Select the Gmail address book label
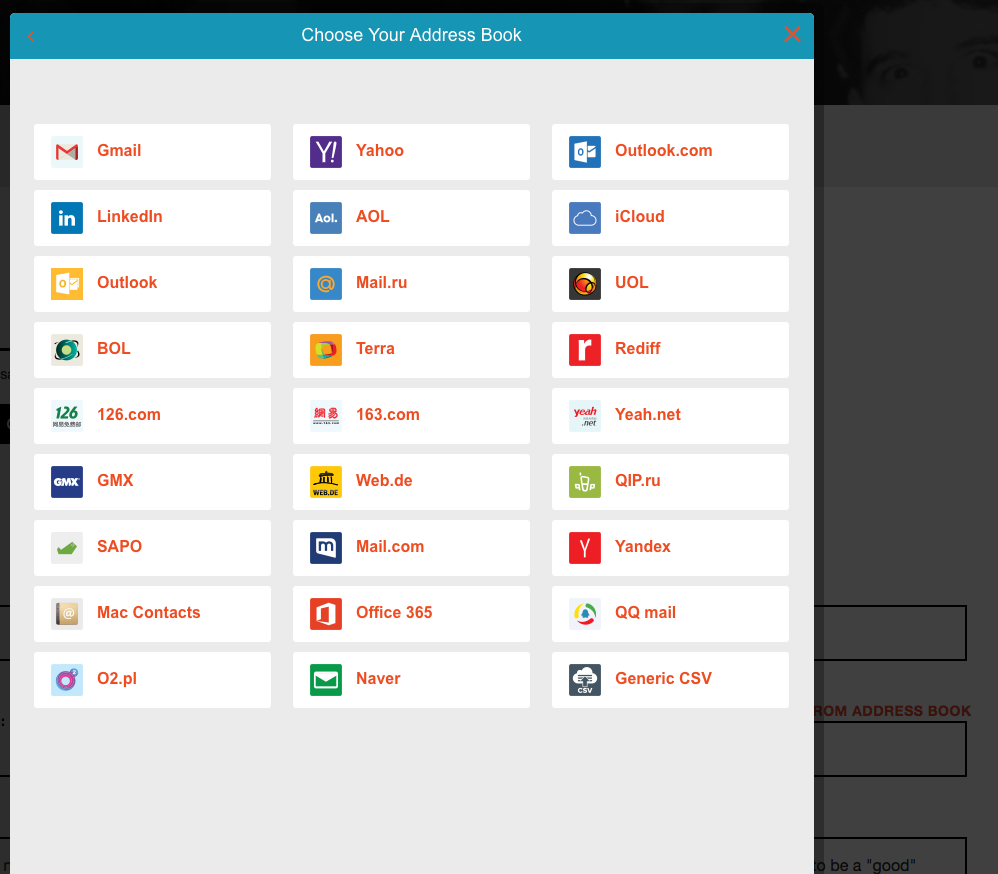Screen dimensions: 998x874 [x=119, y=151]
